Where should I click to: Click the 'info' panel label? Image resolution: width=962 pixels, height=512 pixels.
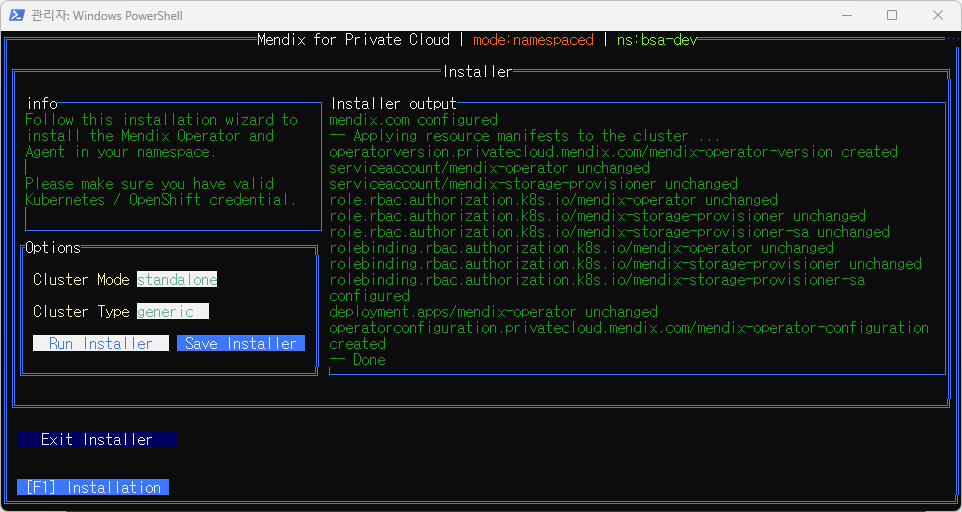42,104
